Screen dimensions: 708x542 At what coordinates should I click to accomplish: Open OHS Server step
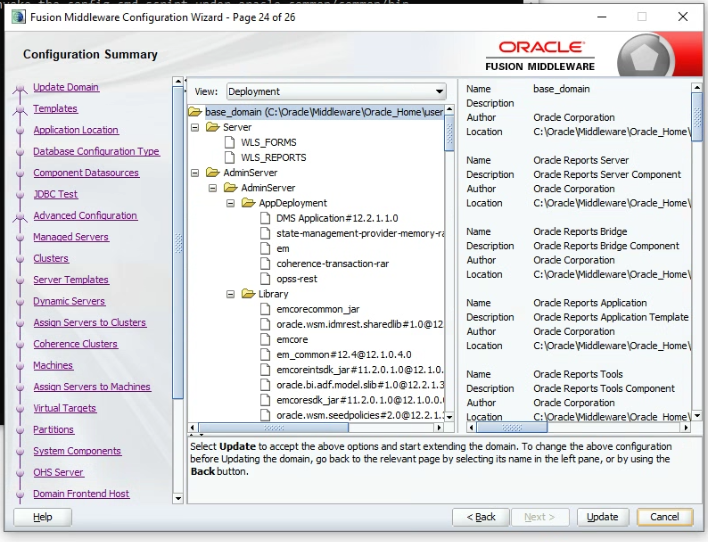(58, 472)
